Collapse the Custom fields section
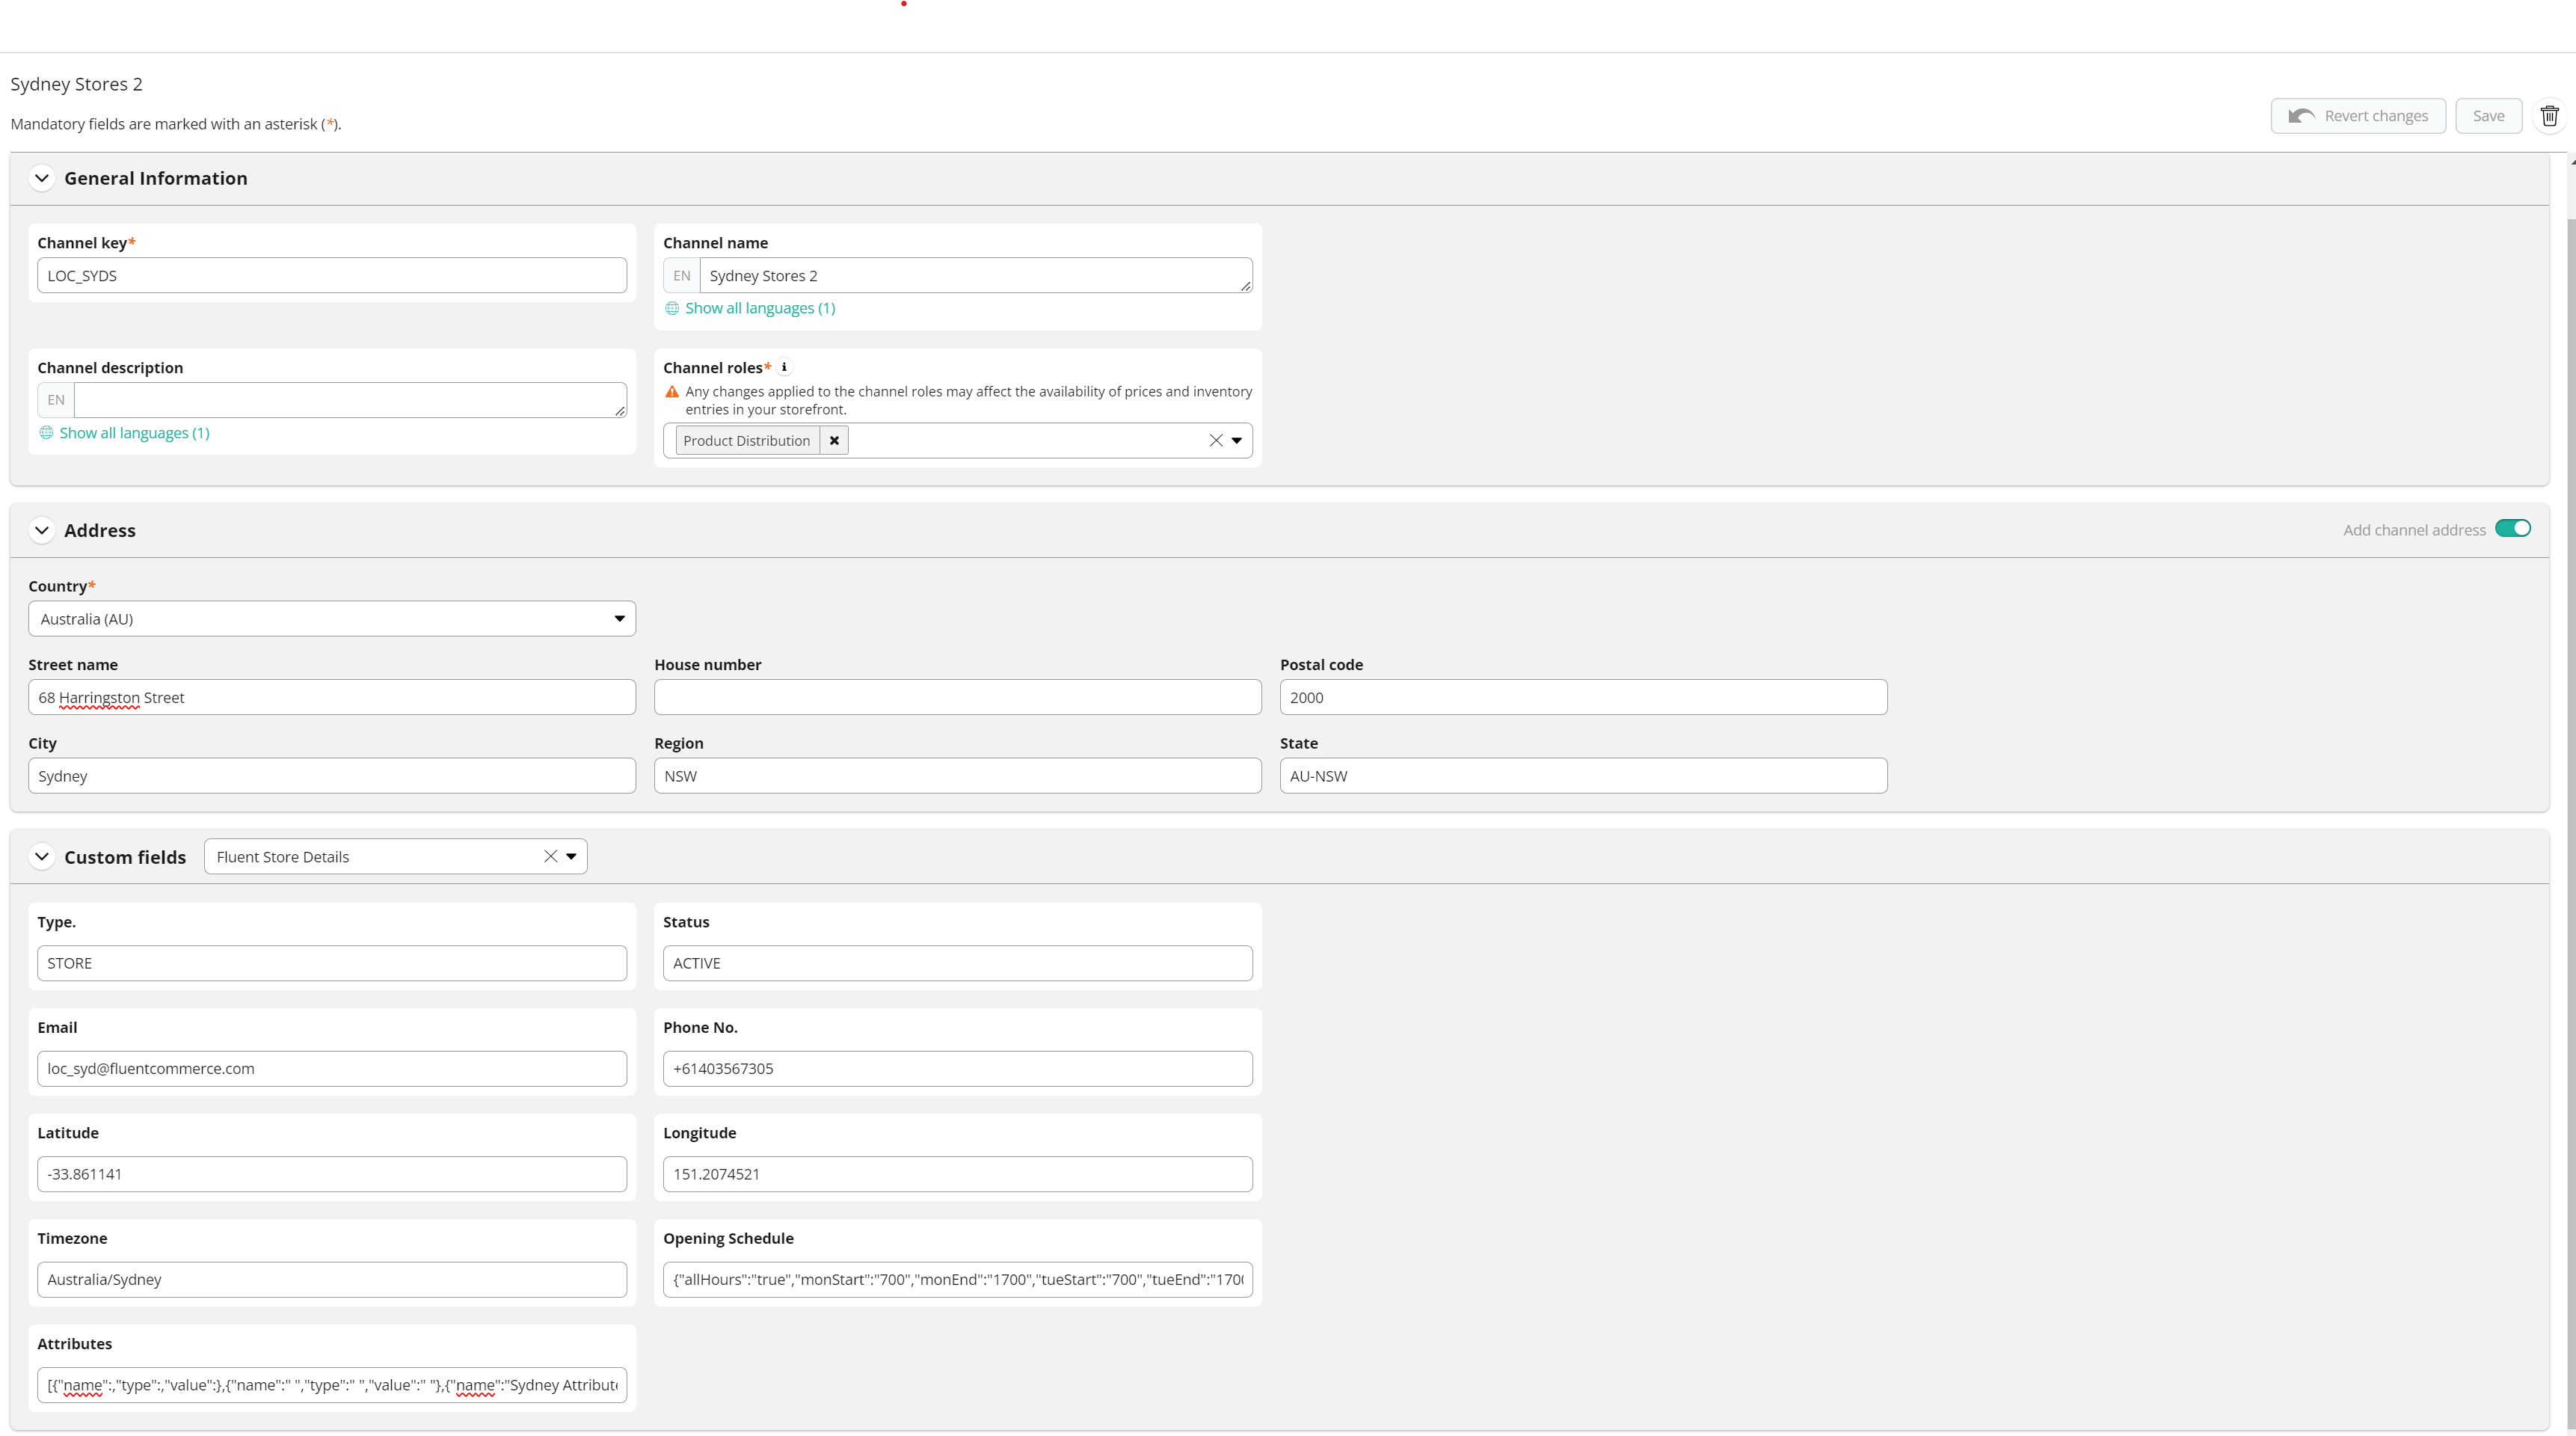 [x=42, y=857]
